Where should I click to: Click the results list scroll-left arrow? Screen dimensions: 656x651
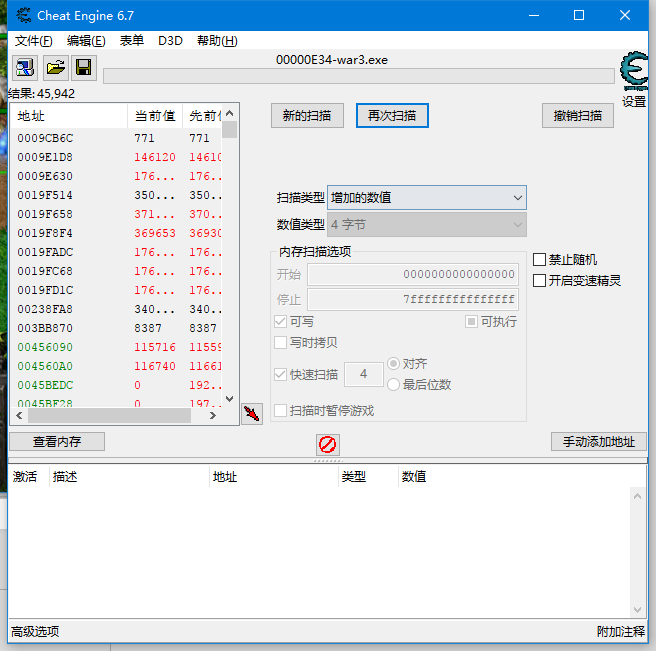click(x=19, y=415)
